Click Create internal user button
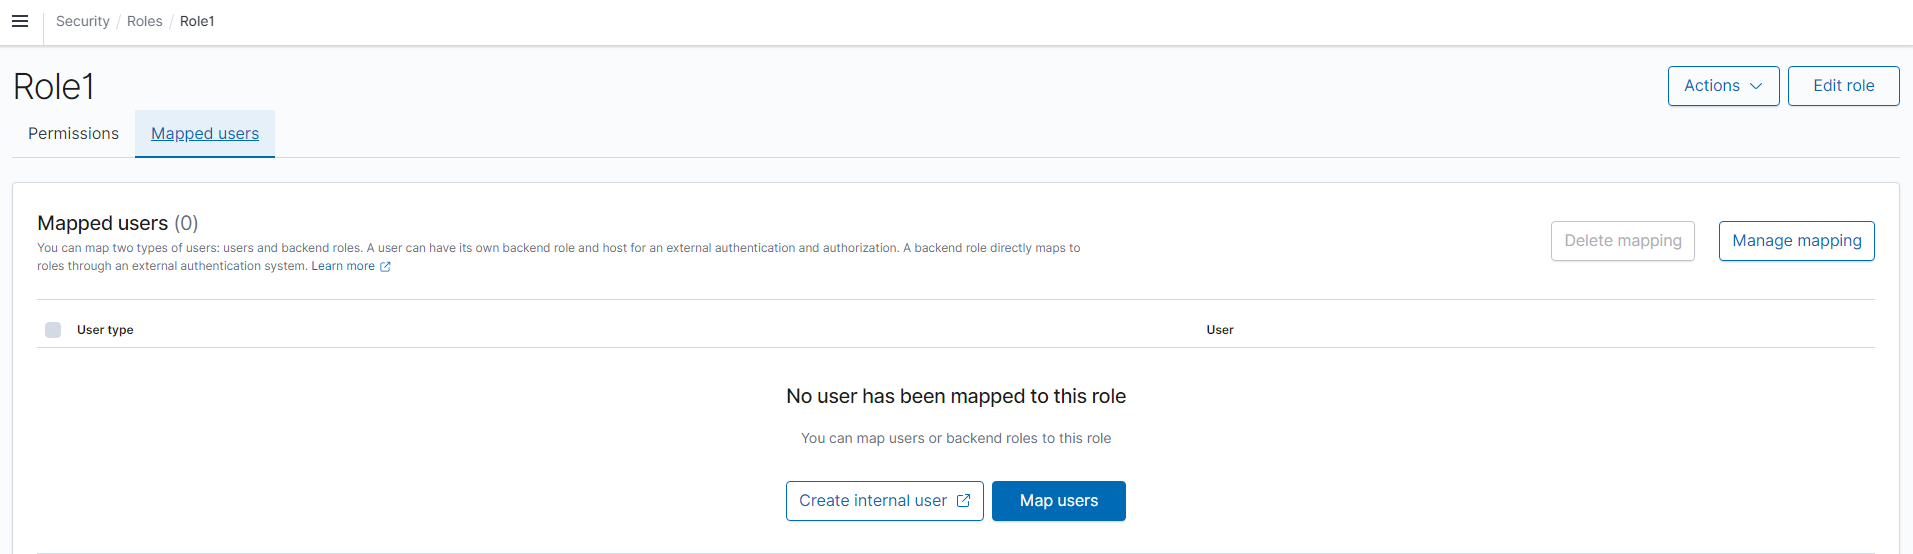The height and width of the screenshot is (554, 1913). (884, 501)
